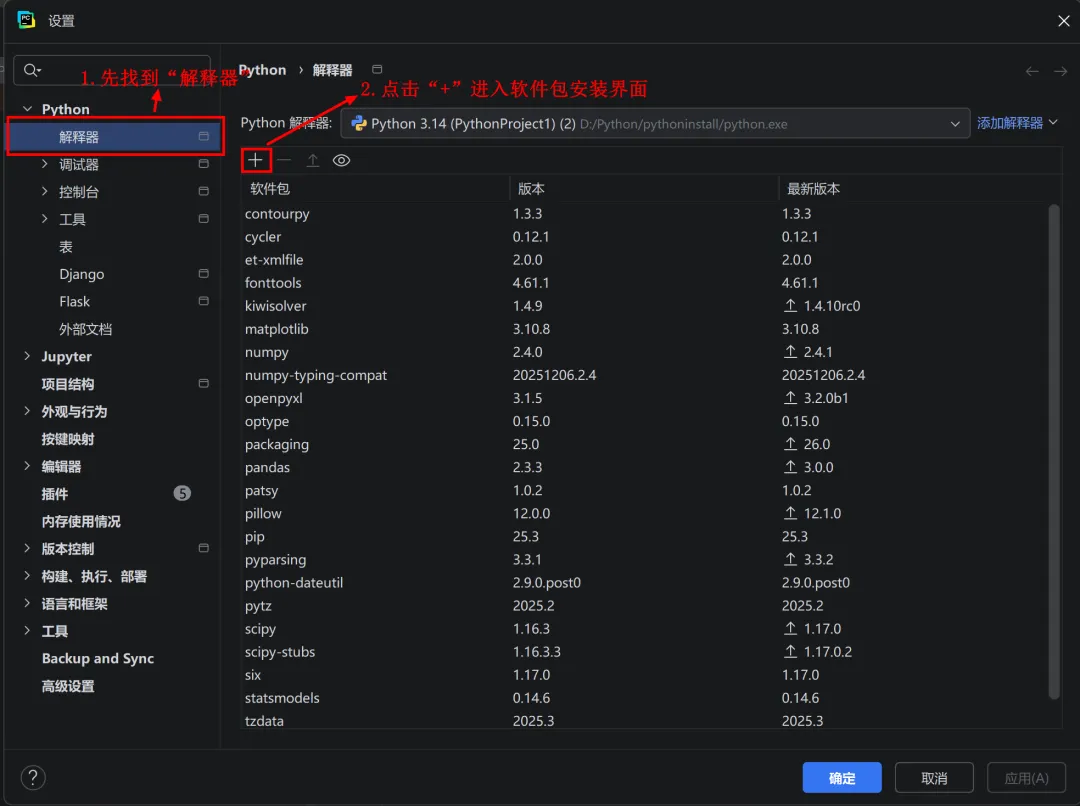Click the PyCharm logo in title bar
Viewport: 1080px width, 806px height.
click(26, 20)
